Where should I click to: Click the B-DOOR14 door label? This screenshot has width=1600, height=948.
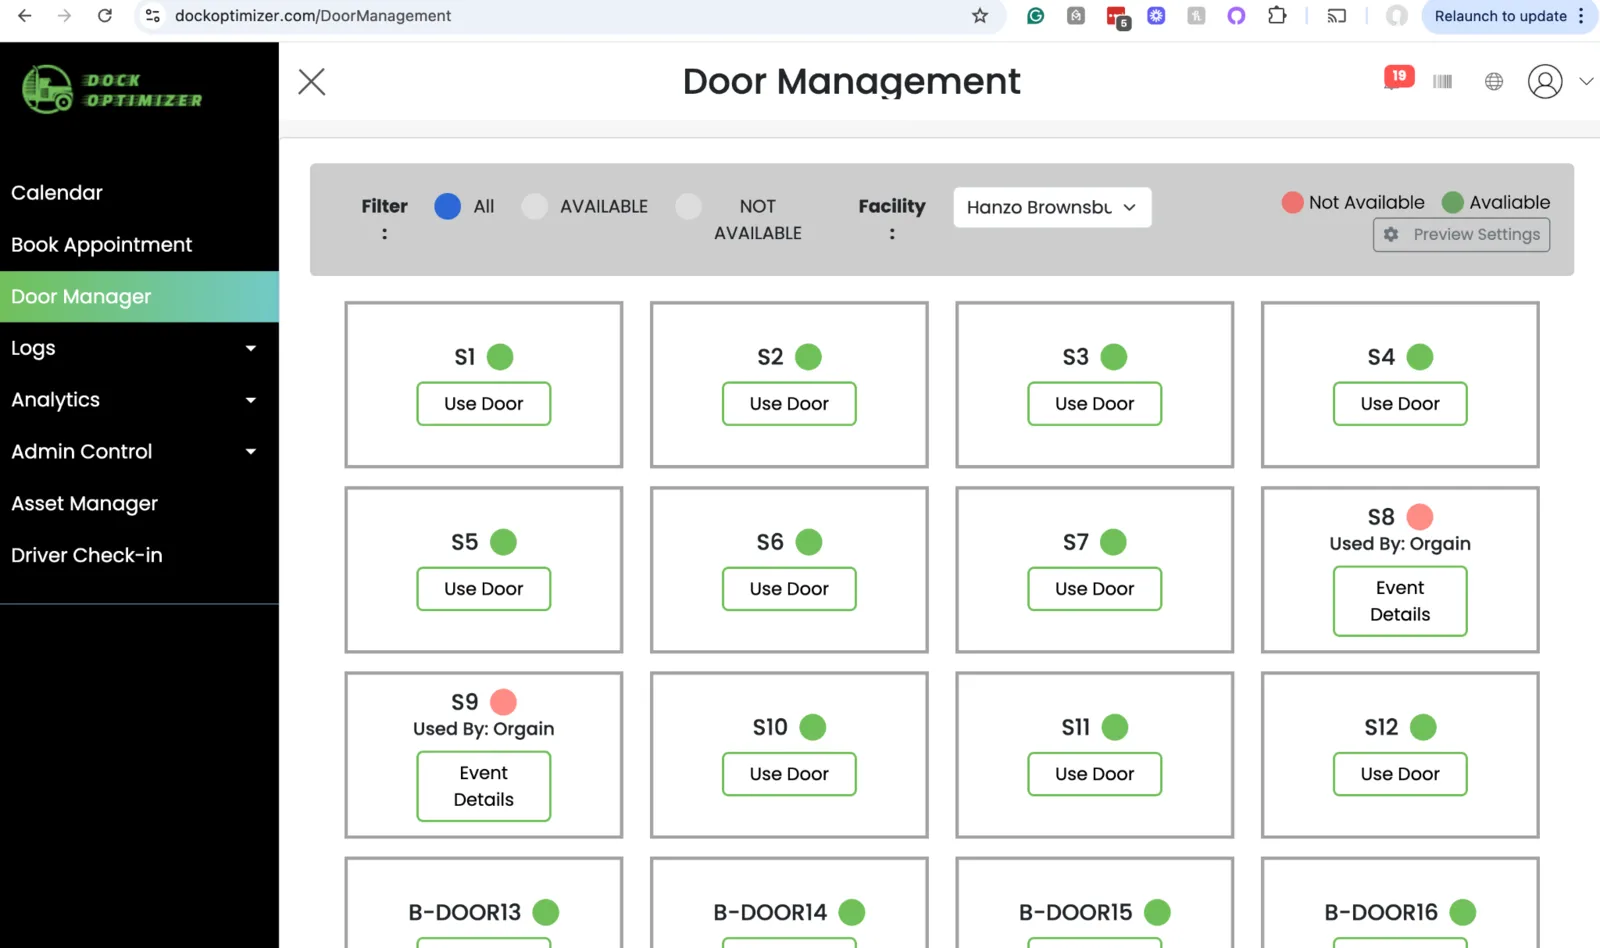click(x=770, y=912)
